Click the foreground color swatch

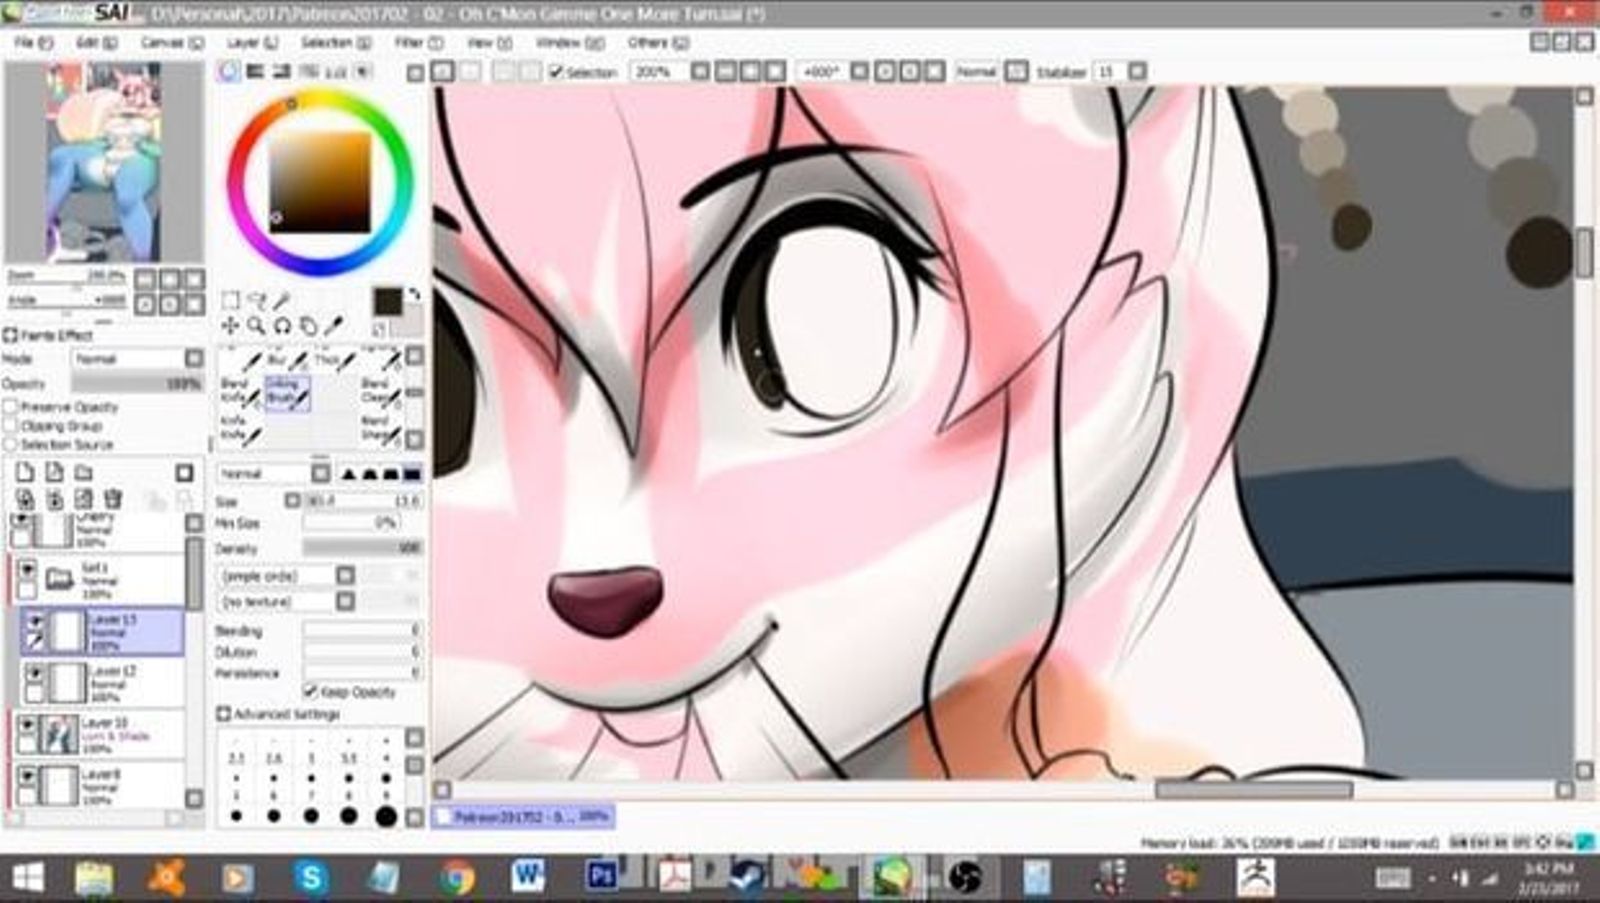(x=387, y=301)
